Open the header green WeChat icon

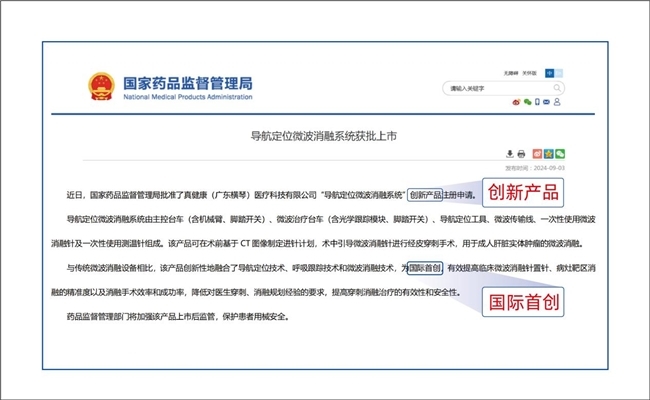pos(527,102)
